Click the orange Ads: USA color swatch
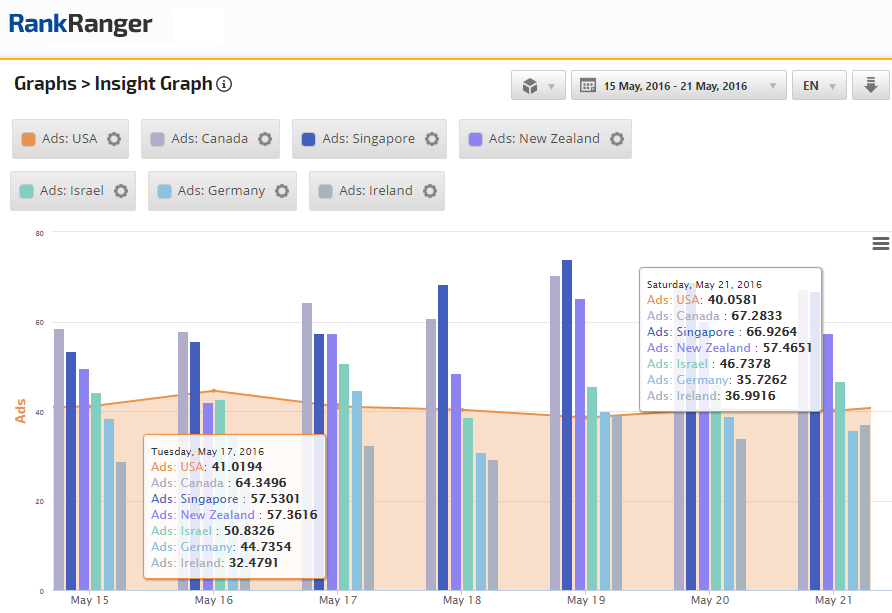The height and width of the screenshot is (613, 892). [29, 139]
